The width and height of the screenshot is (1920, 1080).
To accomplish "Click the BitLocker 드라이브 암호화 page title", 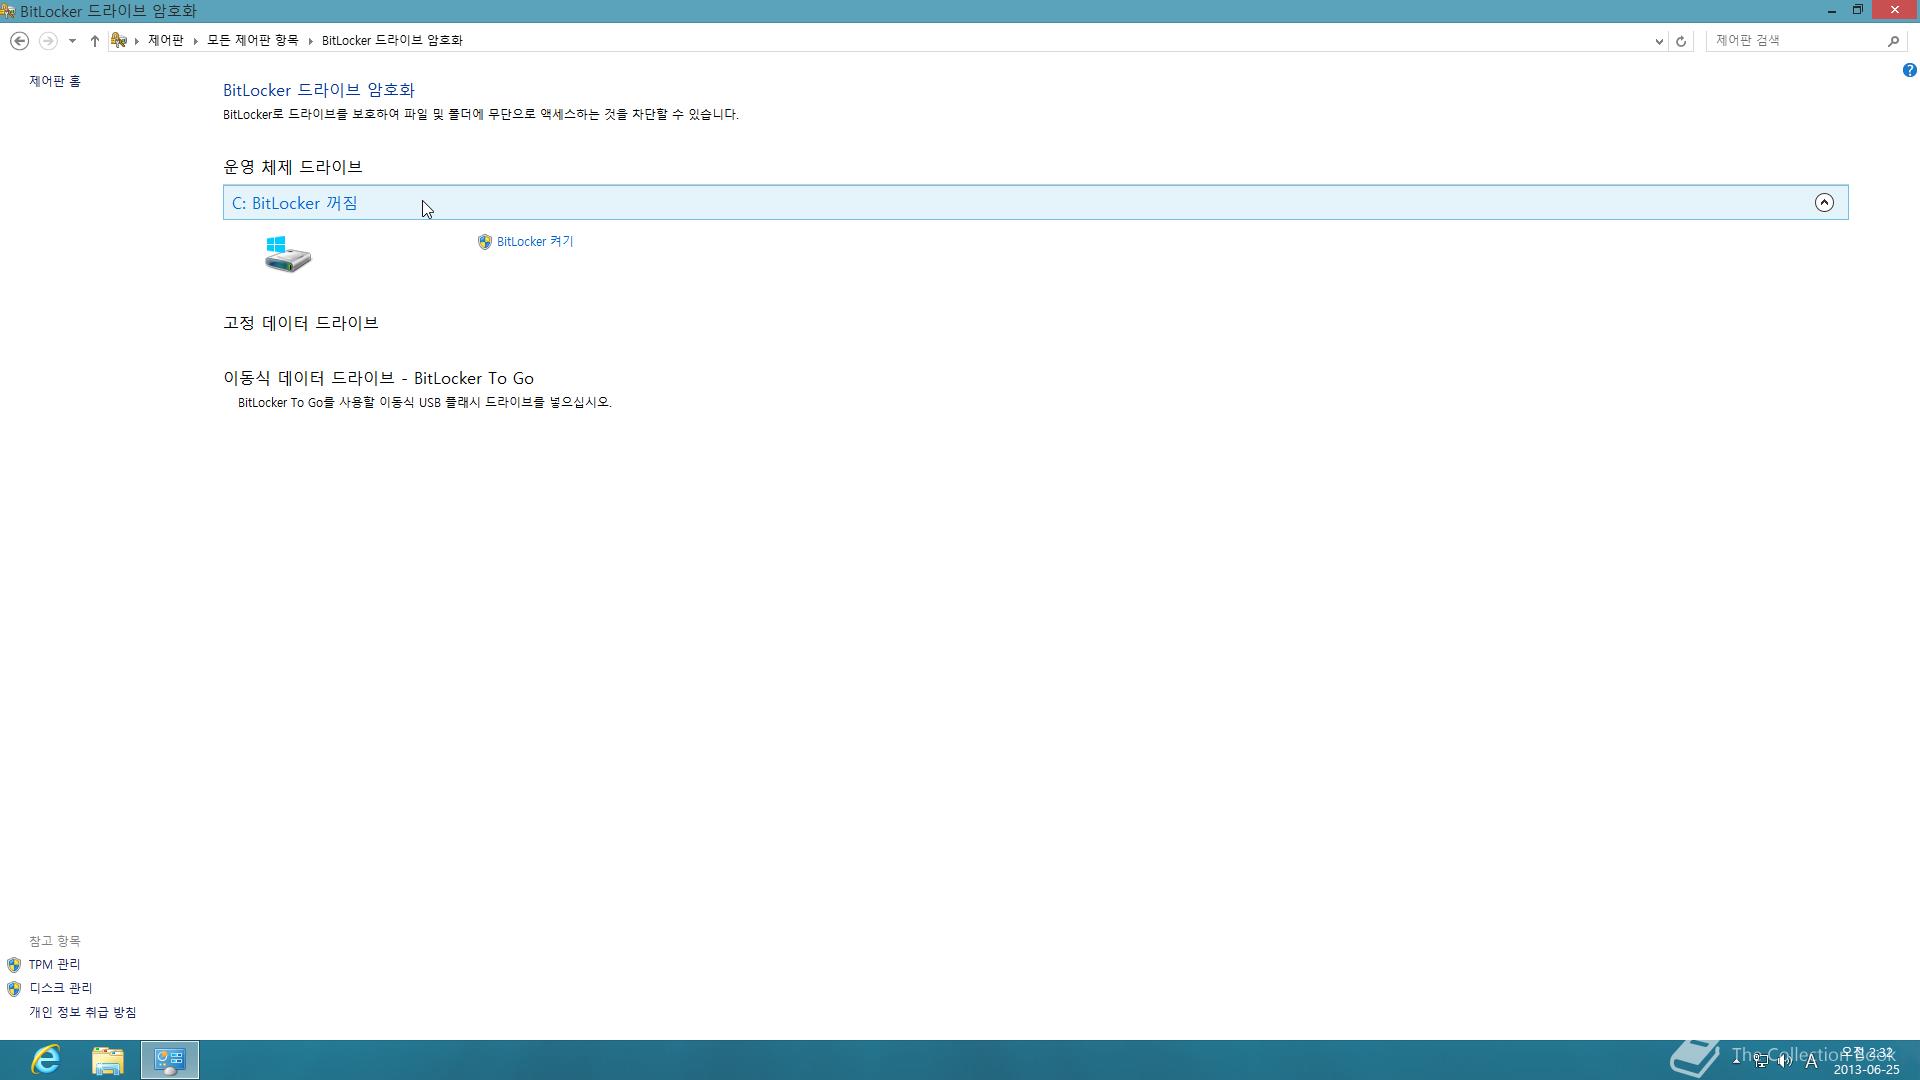I will point(319,90).
